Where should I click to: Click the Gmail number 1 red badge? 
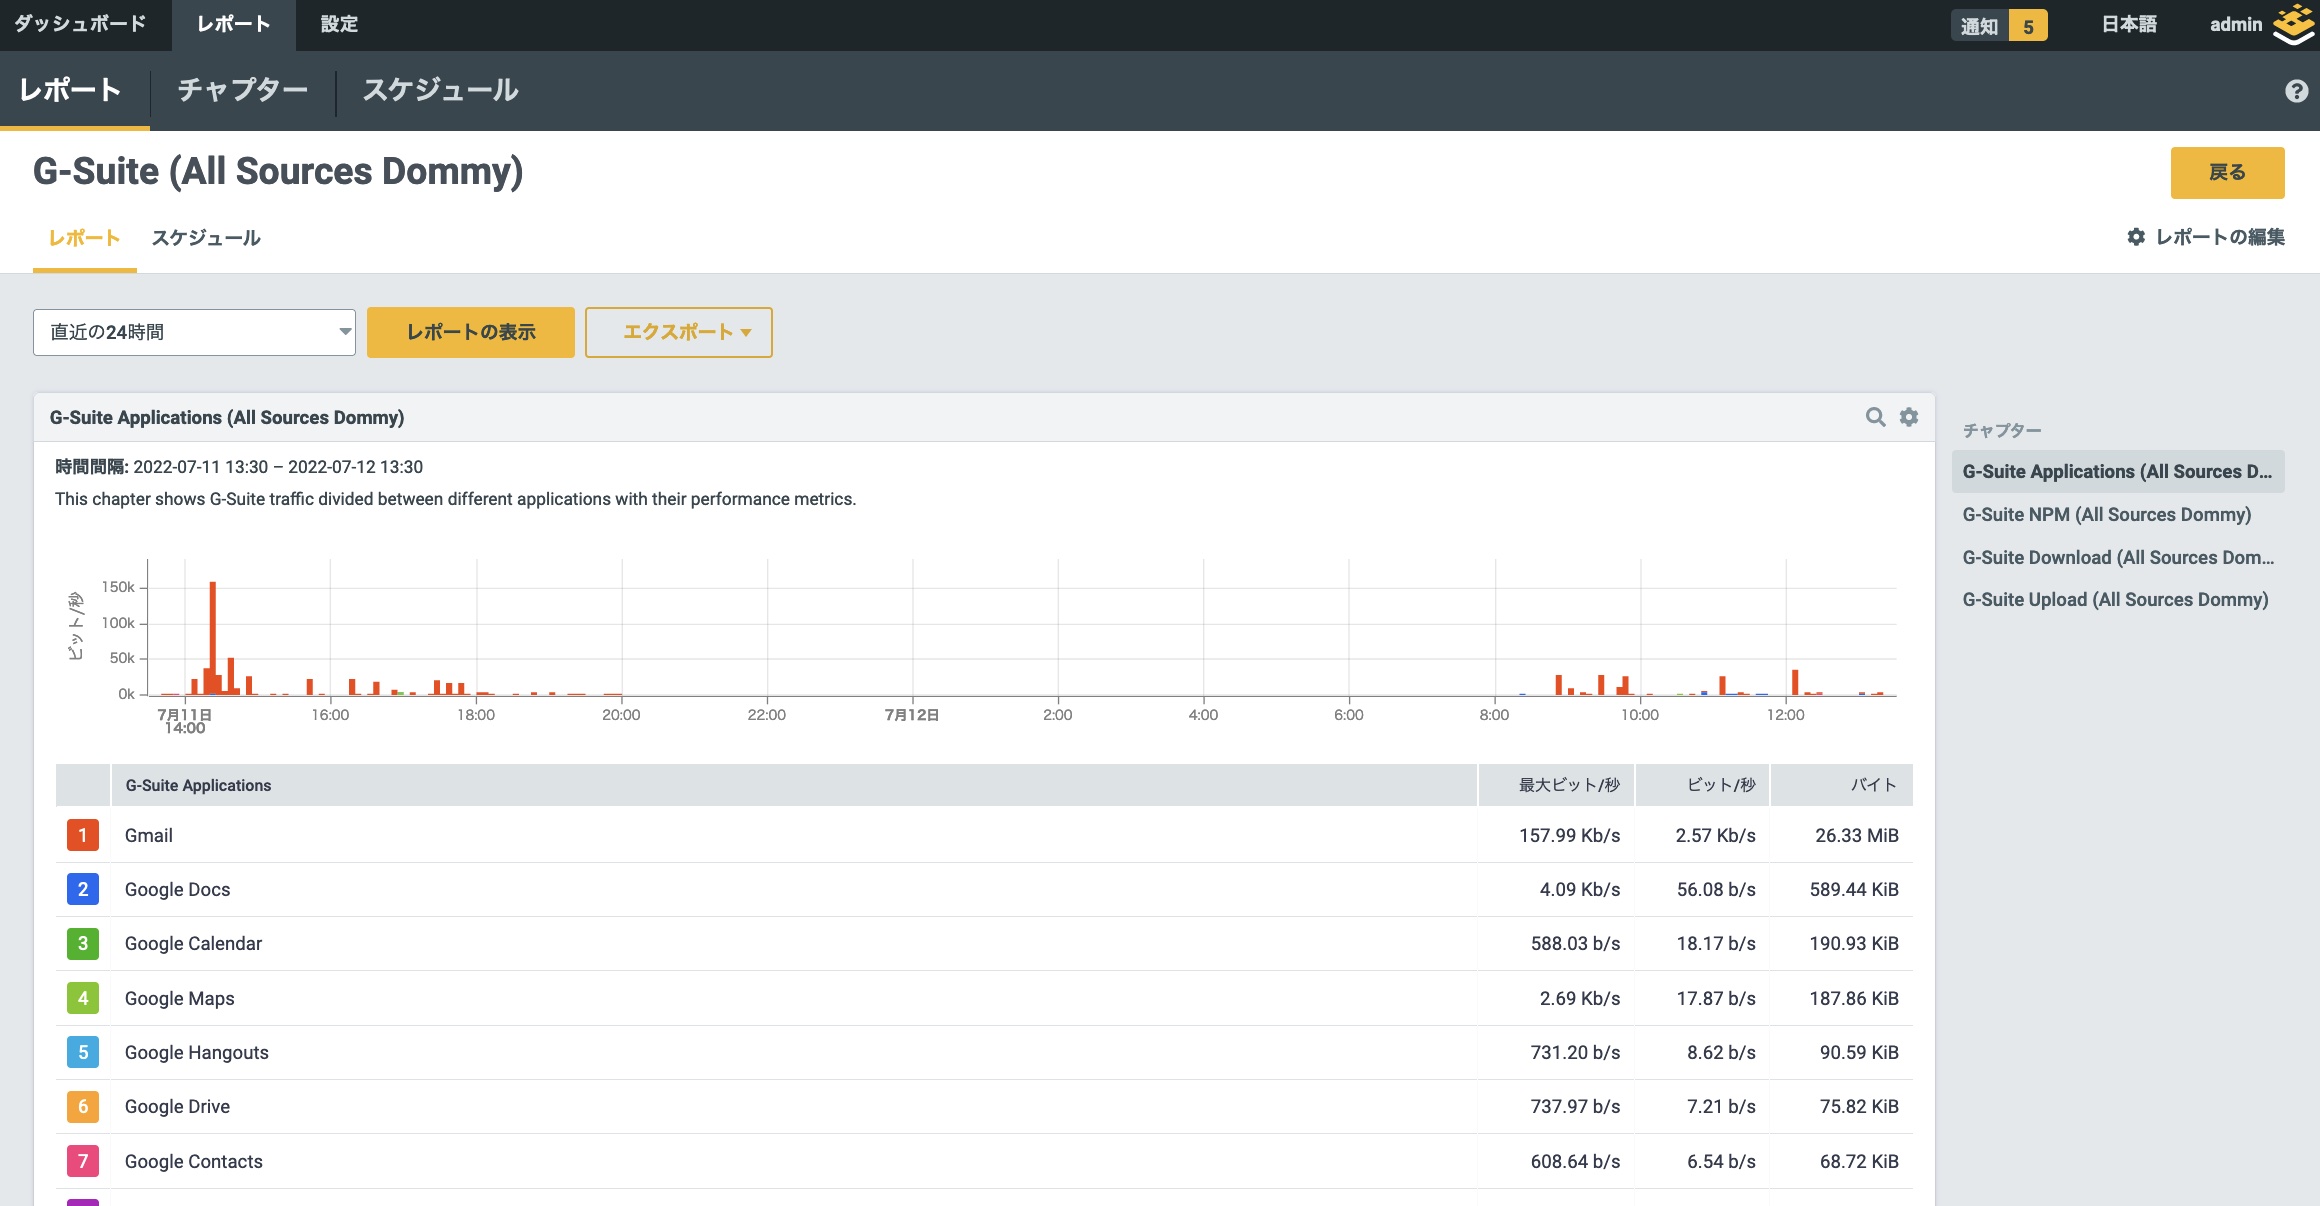83,835
